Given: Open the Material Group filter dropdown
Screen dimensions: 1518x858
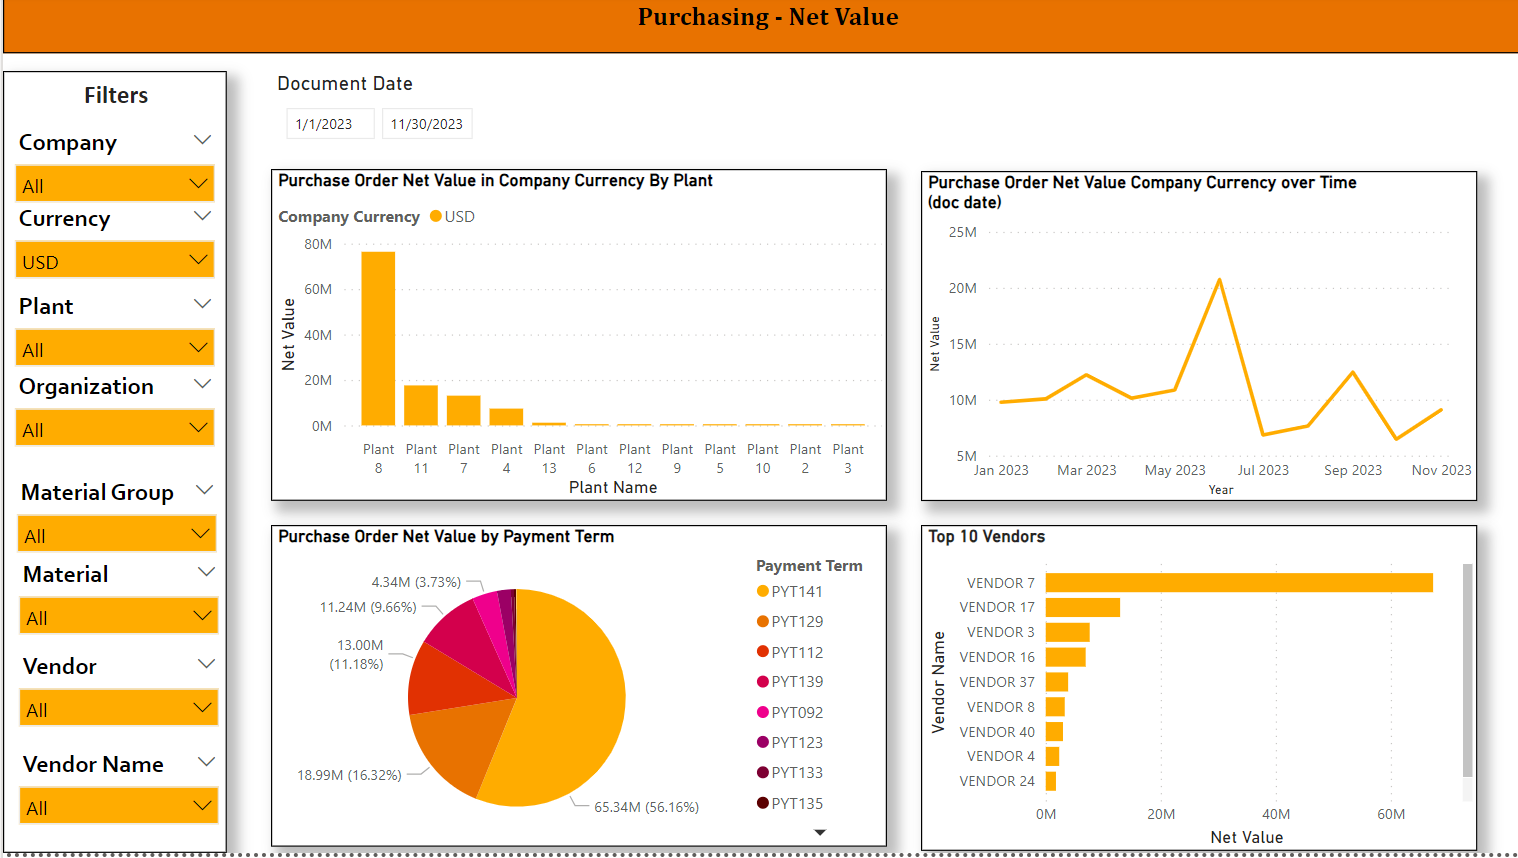Looking at the screenshot, I should click(x=117, y=533).
